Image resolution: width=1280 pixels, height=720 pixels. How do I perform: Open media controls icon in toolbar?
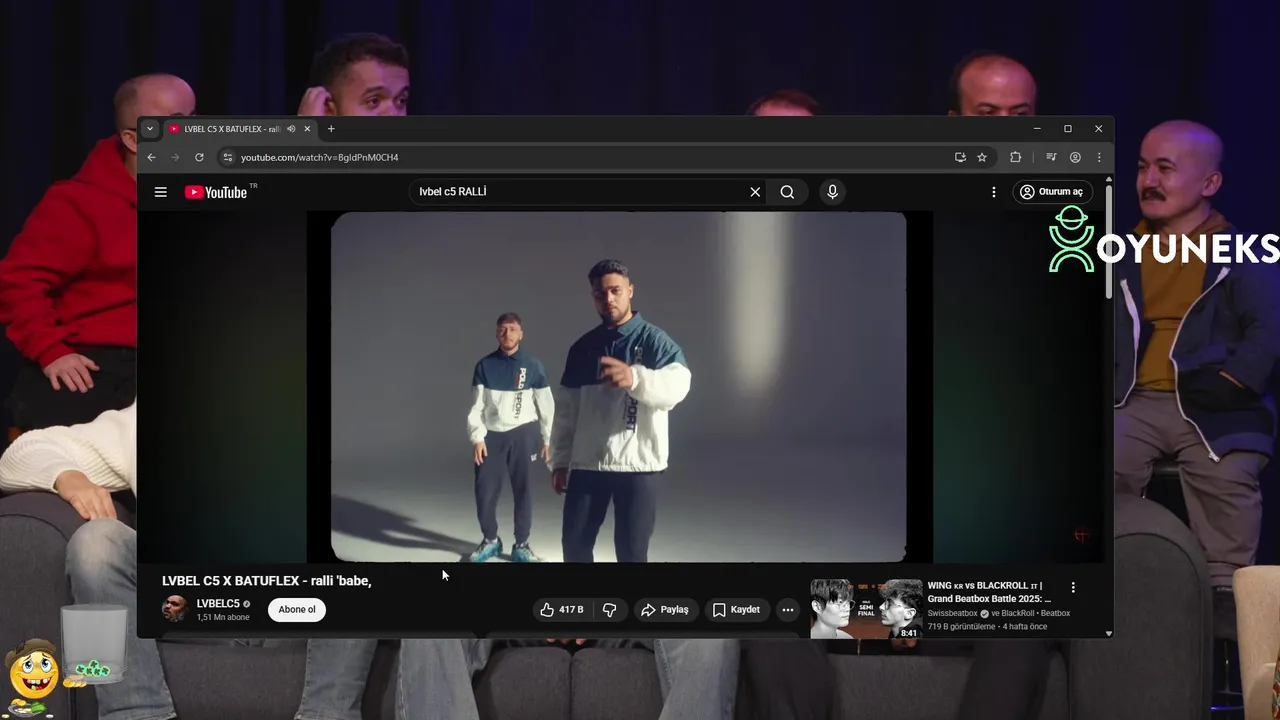(1051, 157)
